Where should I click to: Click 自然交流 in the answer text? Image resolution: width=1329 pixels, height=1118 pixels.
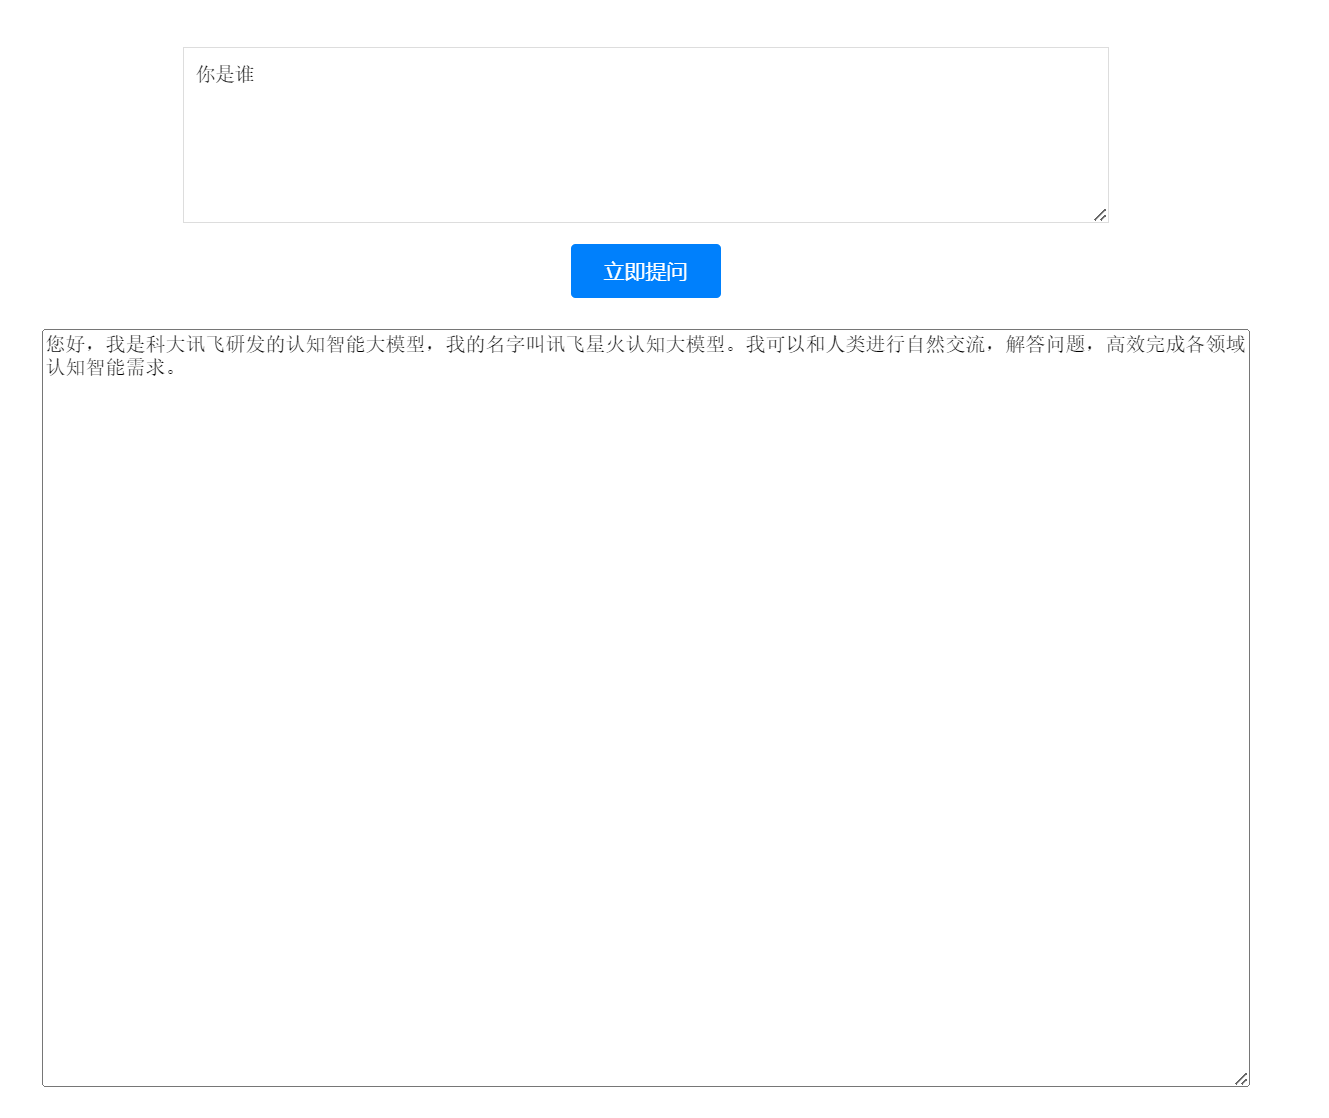[x=945, y=344]
